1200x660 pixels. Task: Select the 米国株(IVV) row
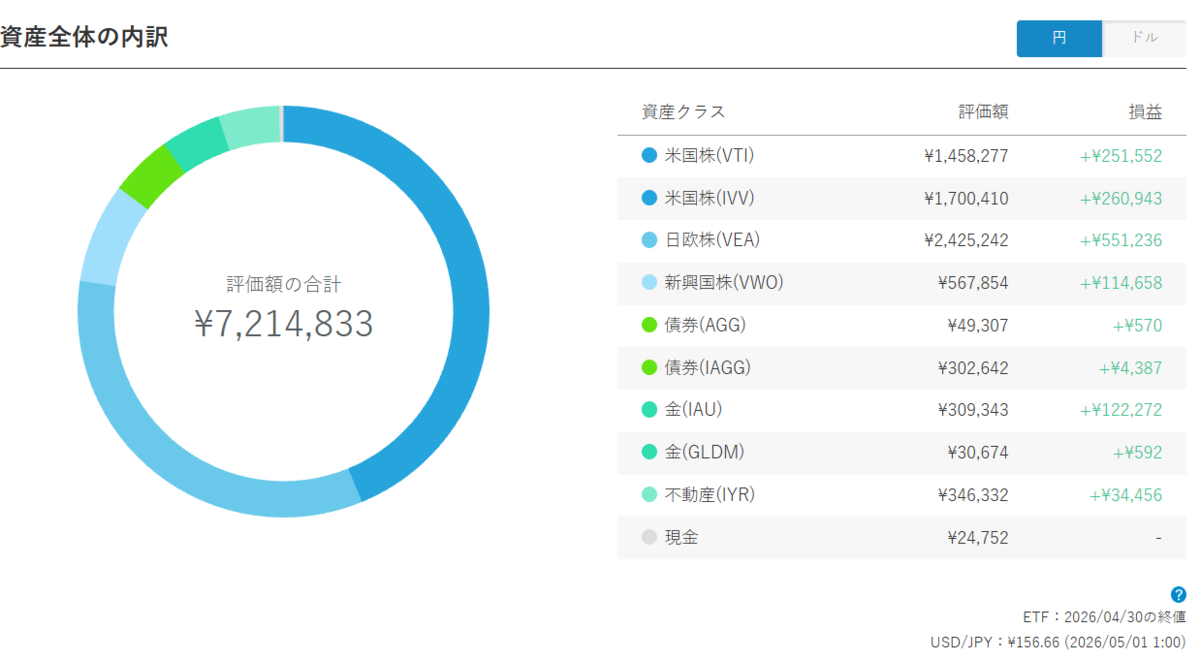click(x=901, y=198)
